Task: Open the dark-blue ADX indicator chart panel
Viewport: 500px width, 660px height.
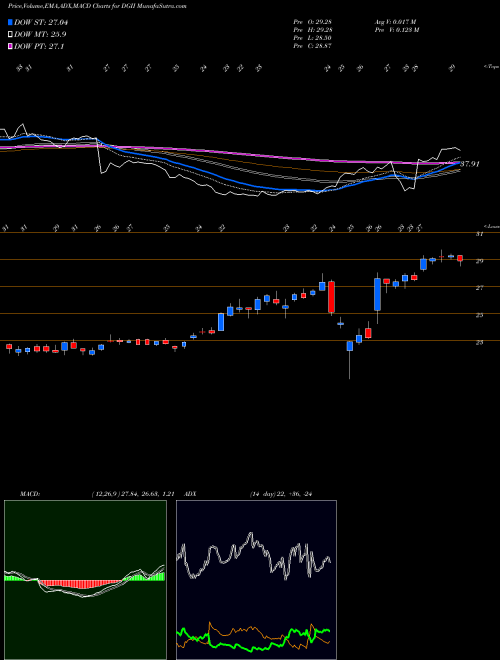Action: coord(256,580)
